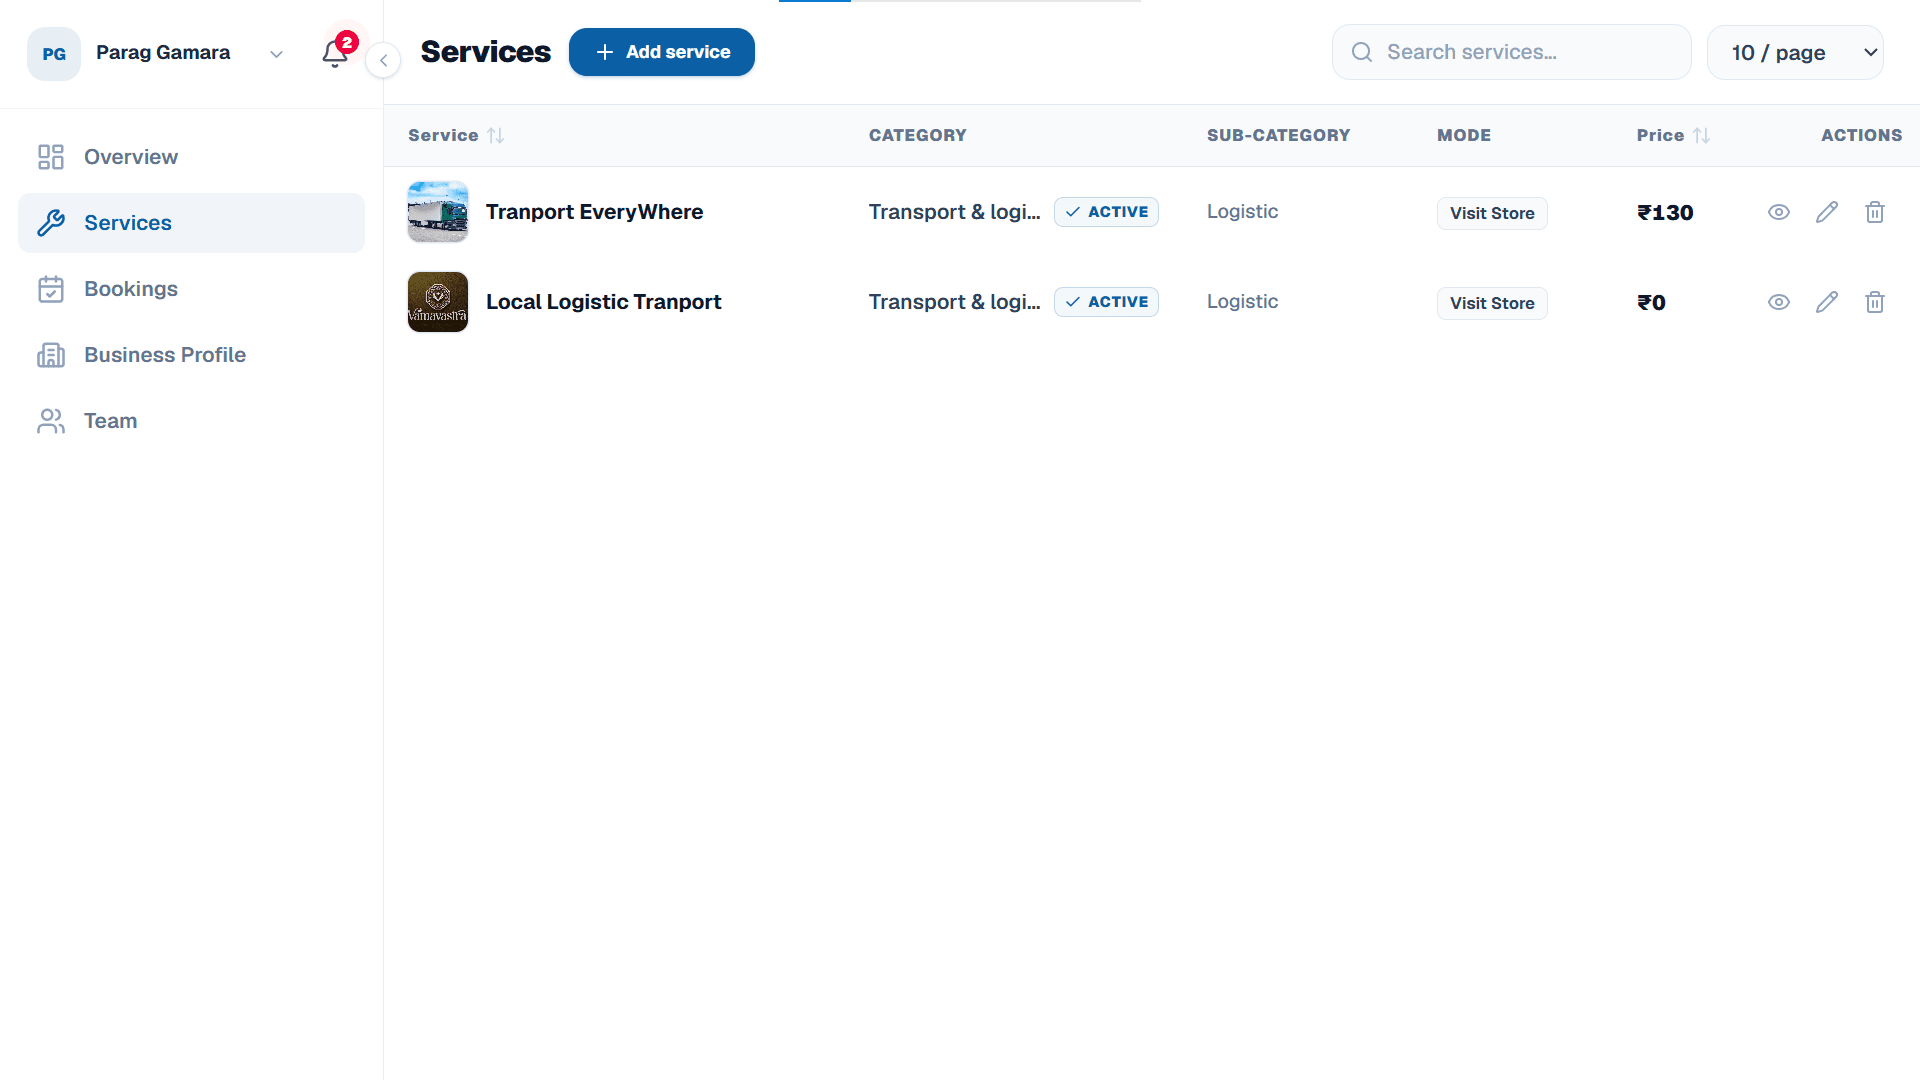Collapse the sidebar with the arrow button

pyautogui.click(x=383, y=60)
